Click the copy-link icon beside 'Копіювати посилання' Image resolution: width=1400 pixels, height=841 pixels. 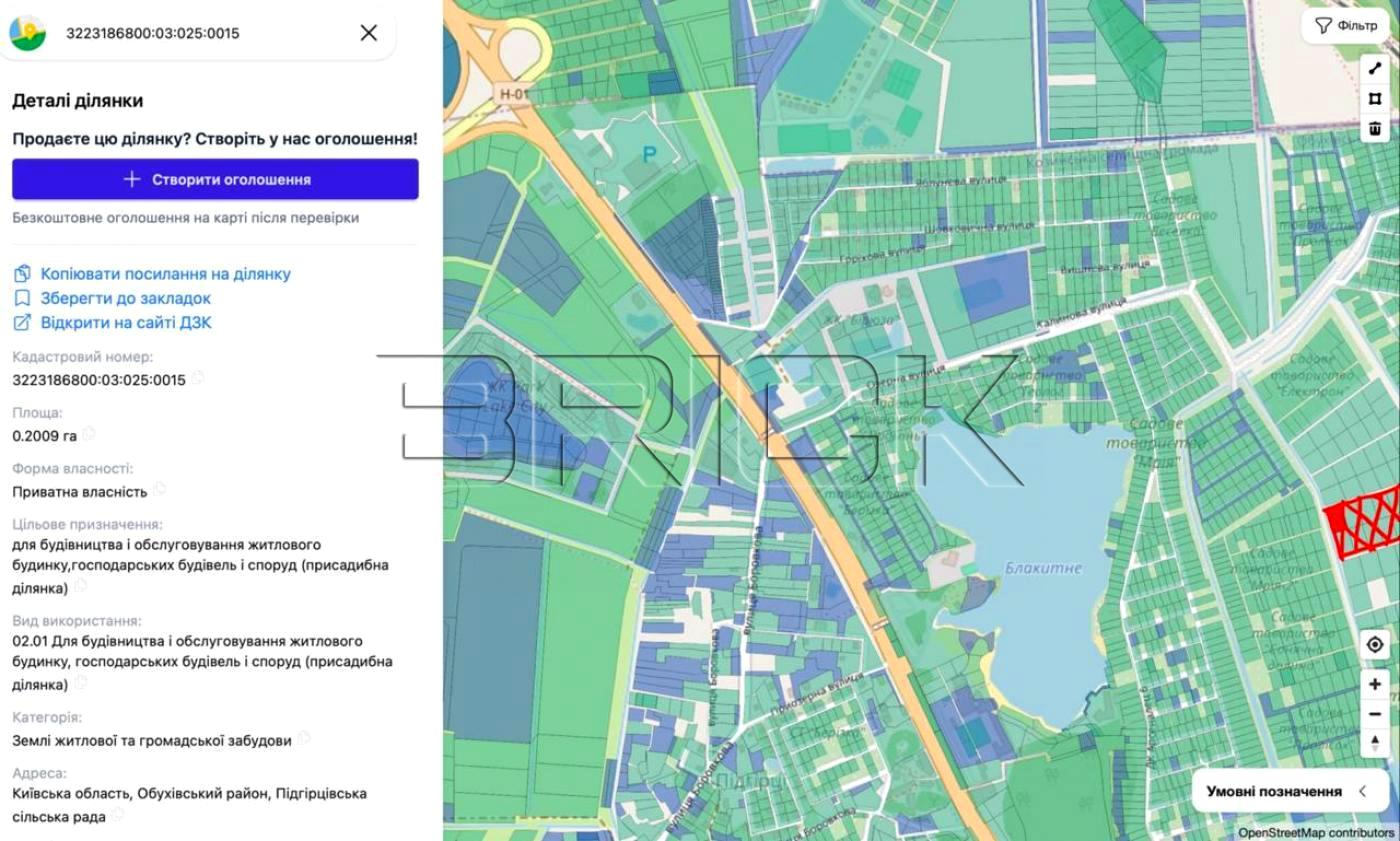pos(22,274)
